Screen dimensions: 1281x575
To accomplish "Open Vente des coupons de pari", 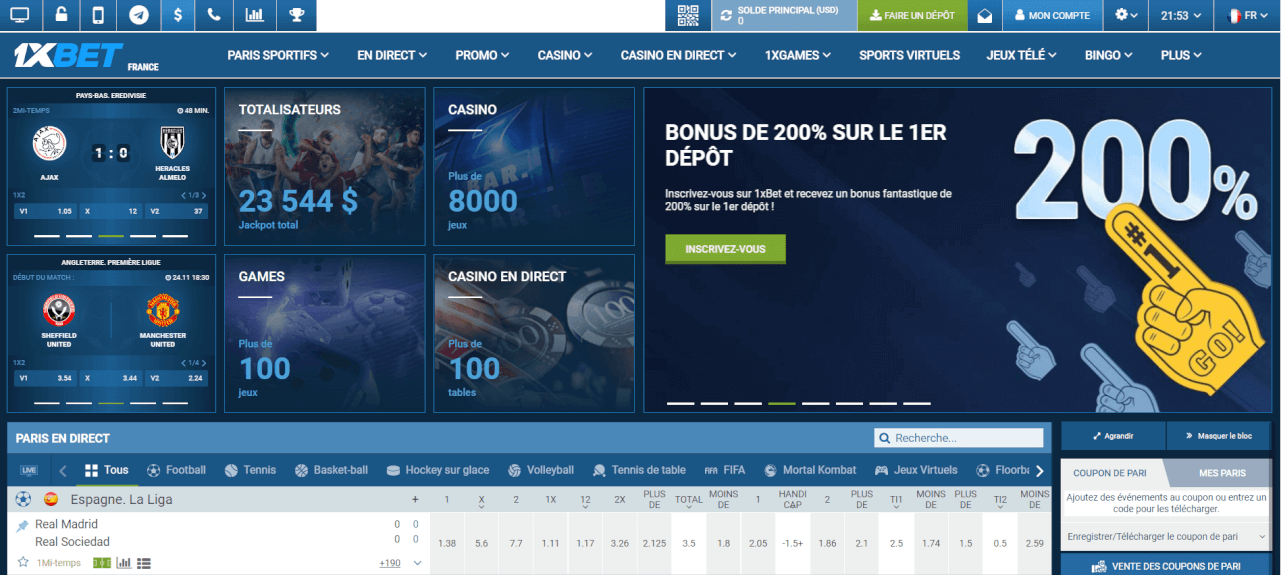I will (1166, 566).
